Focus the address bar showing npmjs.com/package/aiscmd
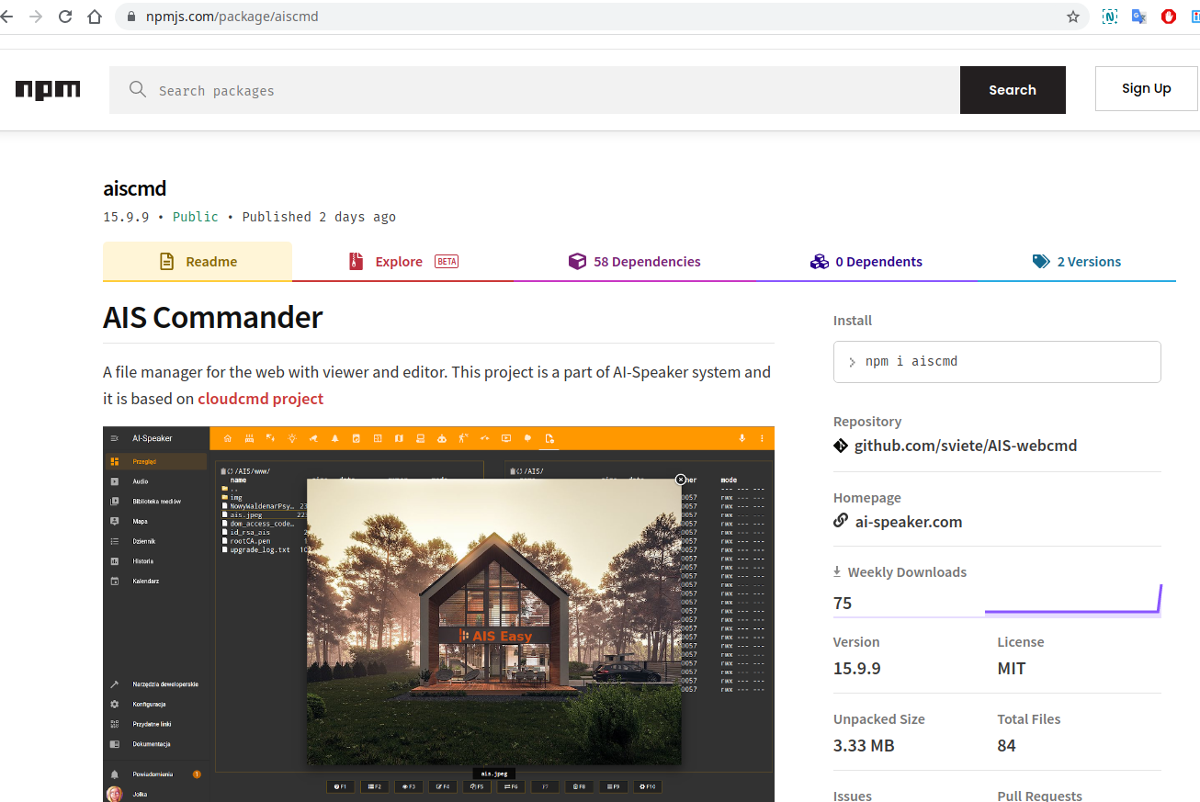Image resolution: width=1200 pixels, height=802 pixels. coord(600,17)
